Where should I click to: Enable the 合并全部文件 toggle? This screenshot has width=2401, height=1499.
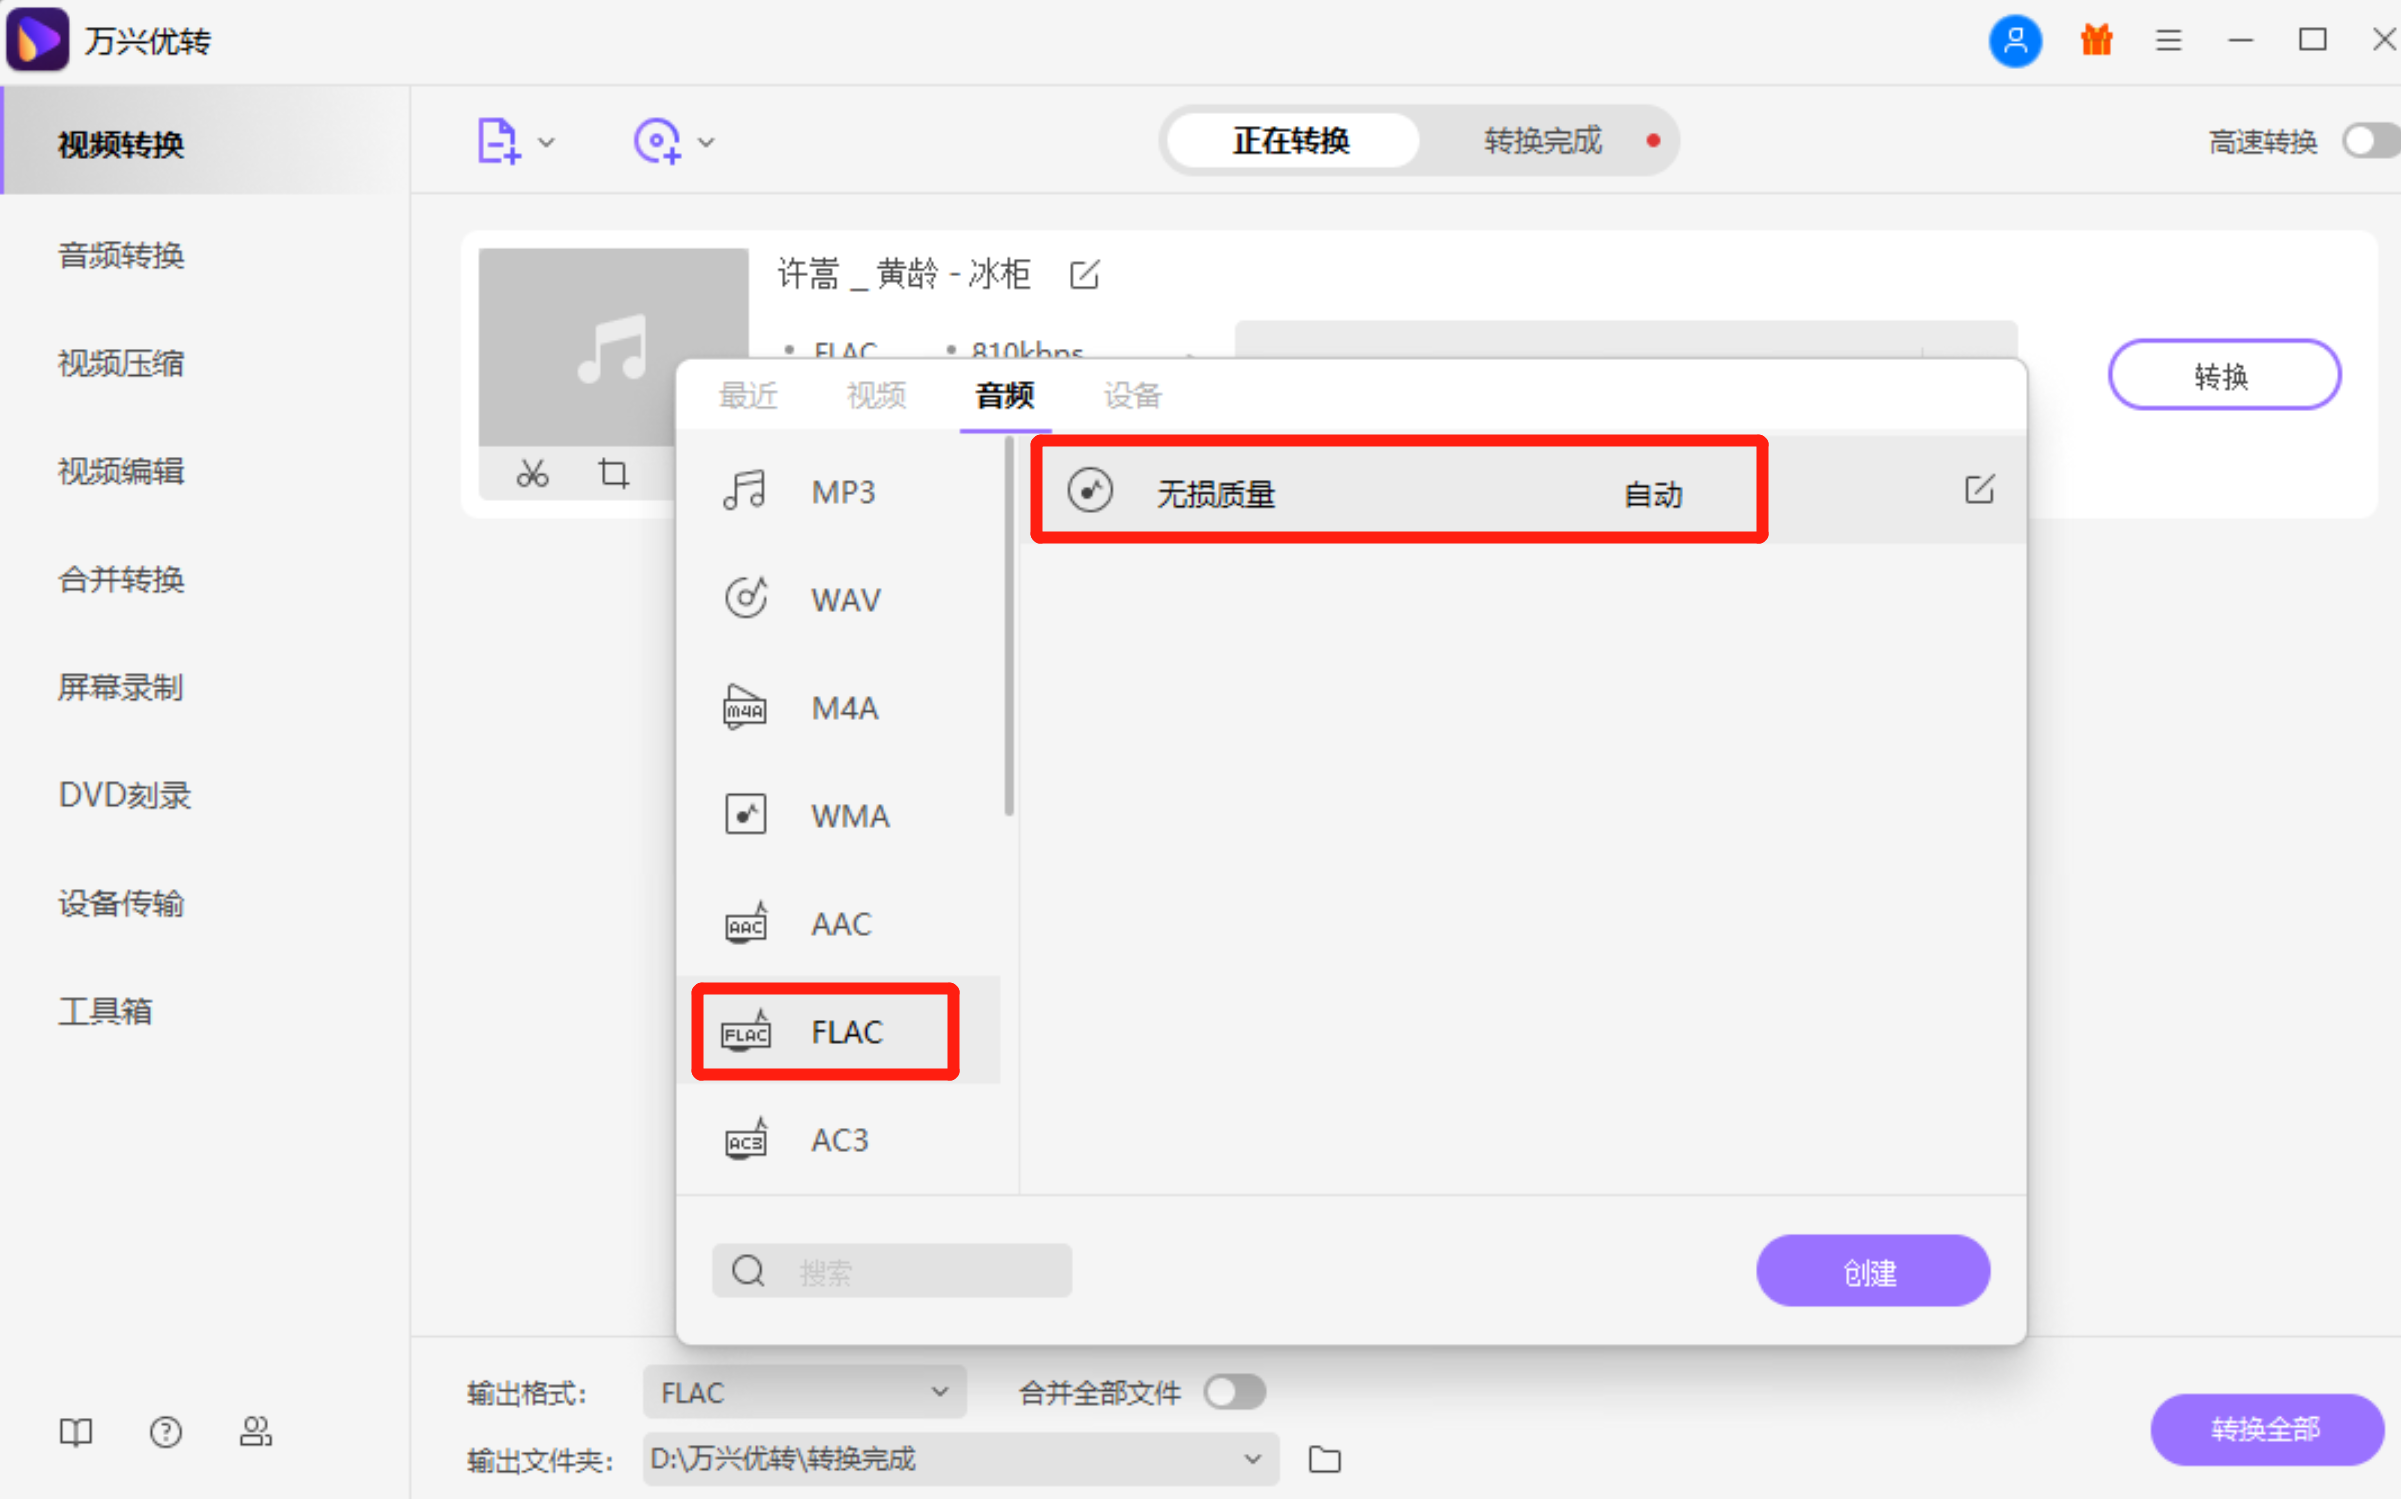(x=1233, y=1391)
